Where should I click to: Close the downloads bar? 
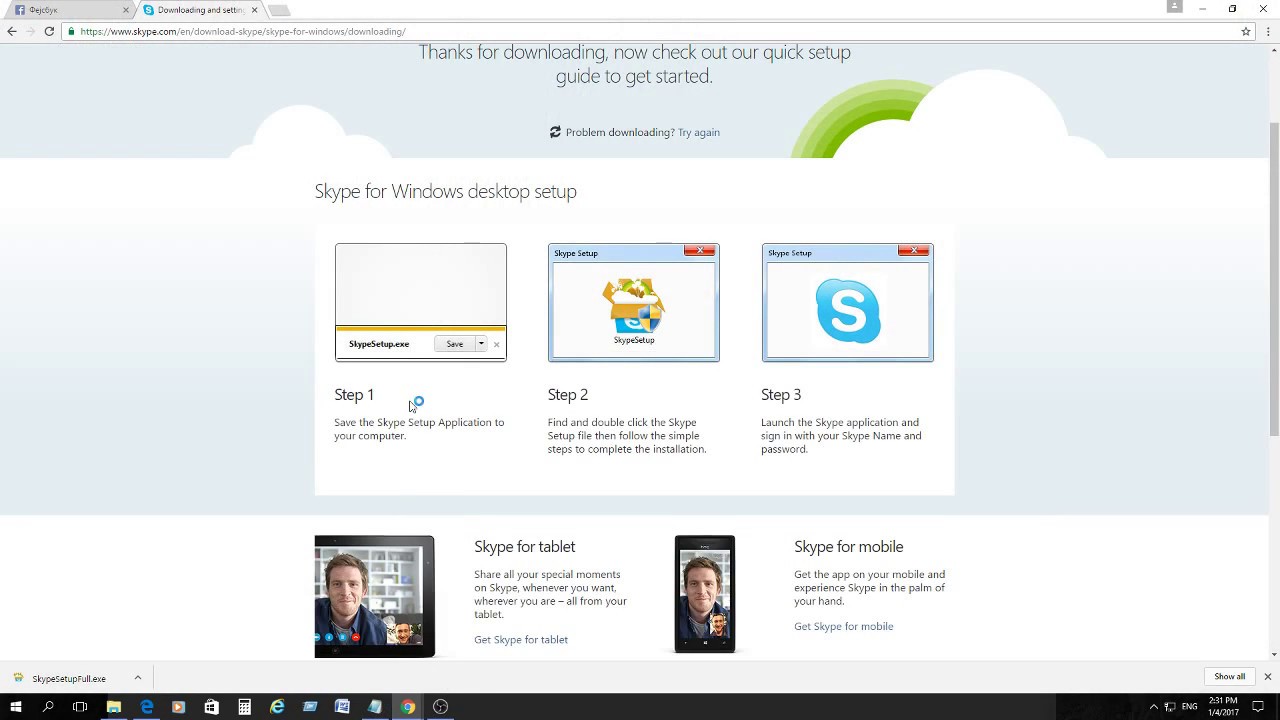[1267, 677]
